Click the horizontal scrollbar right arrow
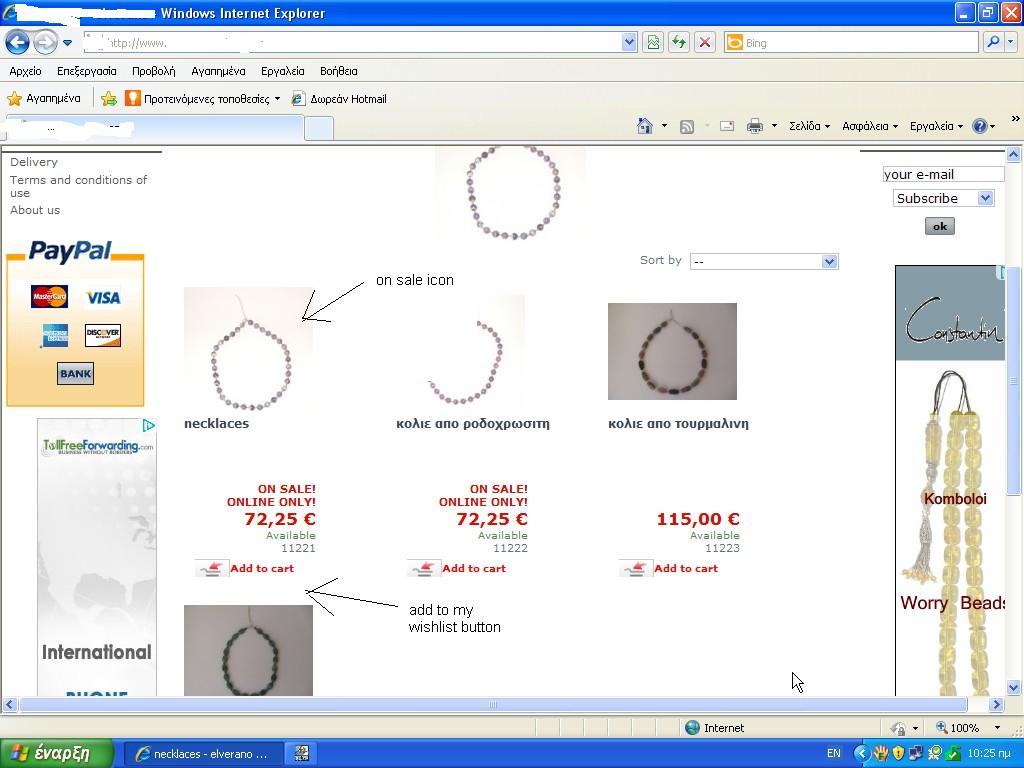 coord(996,705)
